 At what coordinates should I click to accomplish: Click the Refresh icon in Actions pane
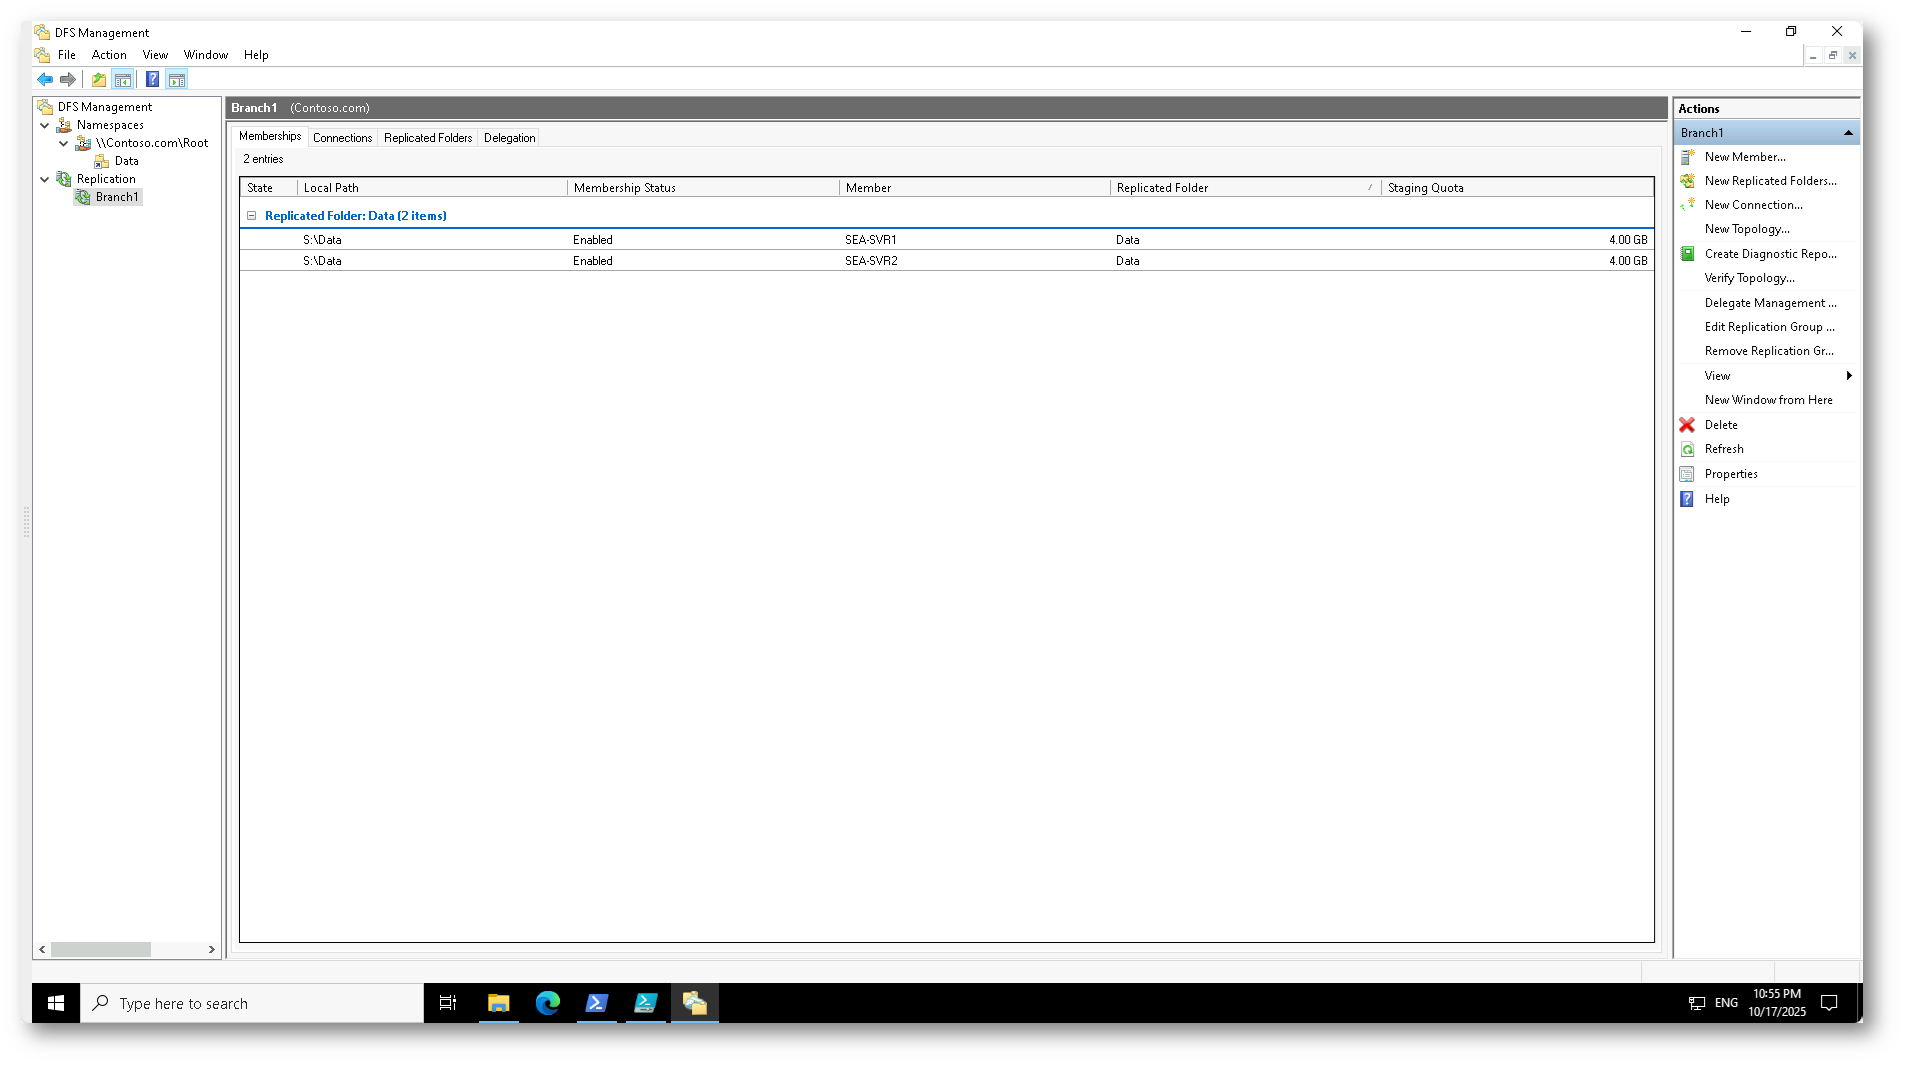[1687, 450]
